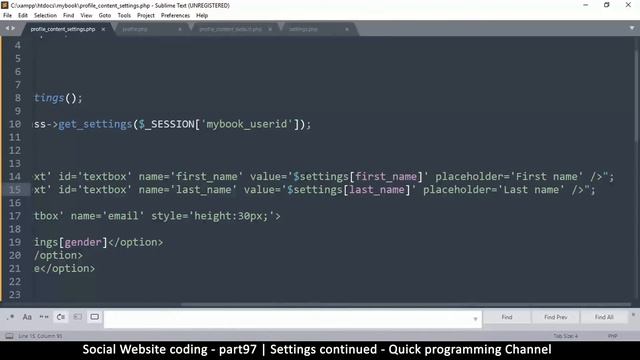Click $settings[first_name] value text
The height and width of the screenshot is (360, 640).
click(358, 177)
